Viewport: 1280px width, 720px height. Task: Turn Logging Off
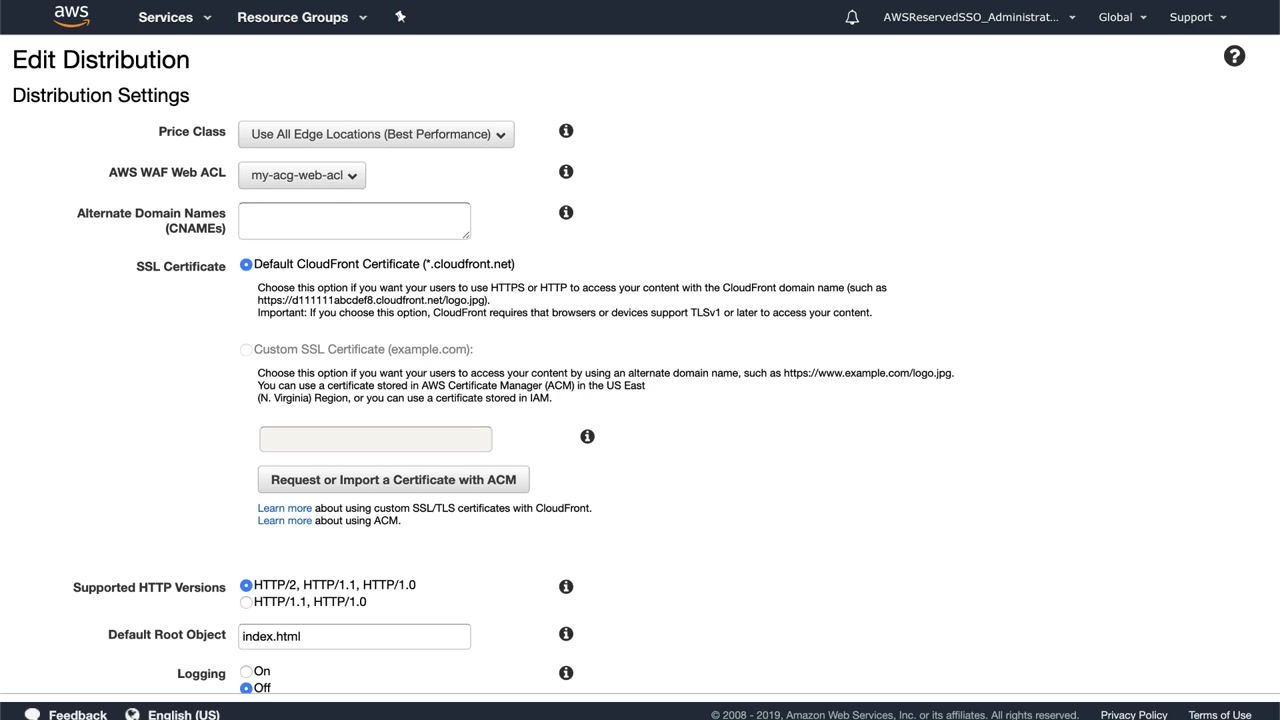[246, 688]
